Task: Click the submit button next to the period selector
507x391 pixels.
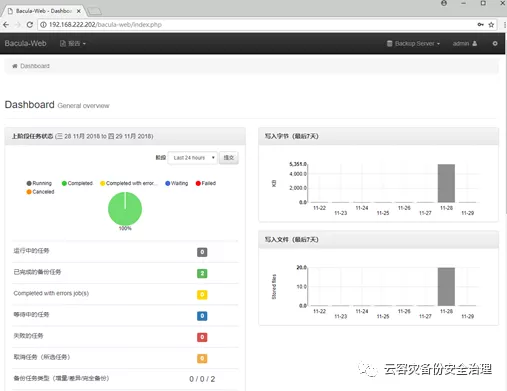Action: pyautogui.click(x=229, y=158)
